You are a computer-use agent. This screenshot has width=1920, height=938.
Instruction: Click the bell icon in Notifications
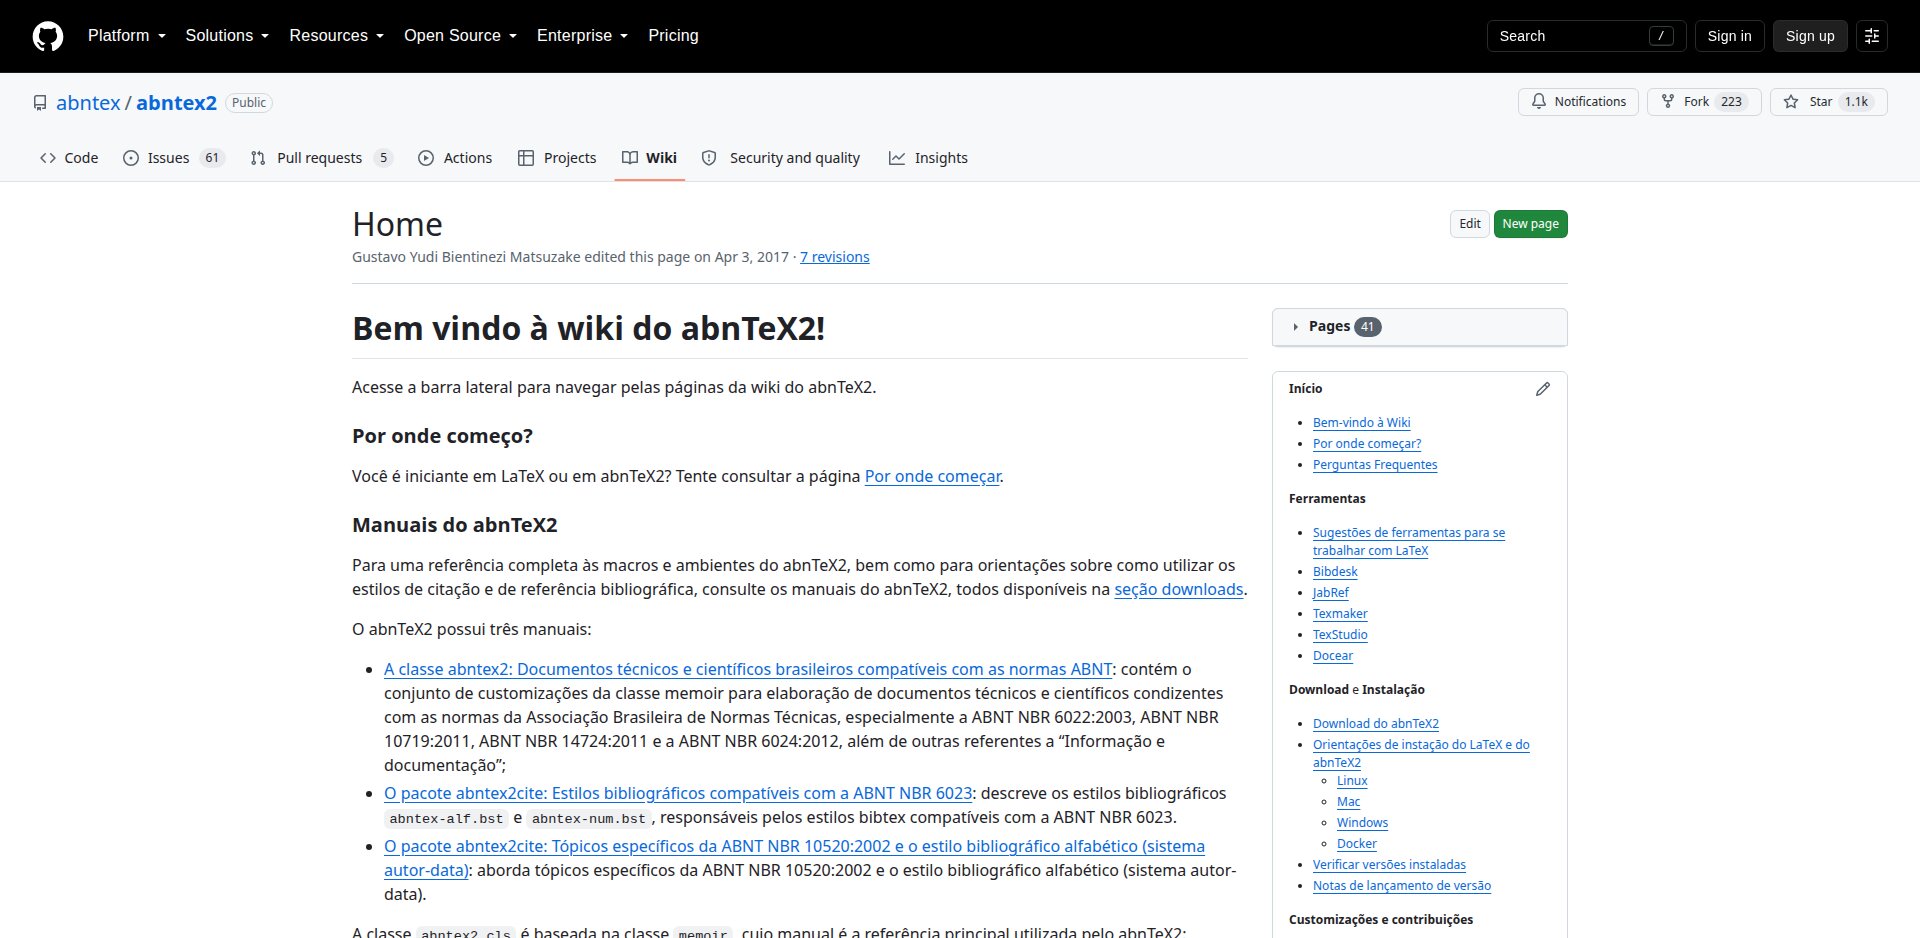[x=1539, y=102]
